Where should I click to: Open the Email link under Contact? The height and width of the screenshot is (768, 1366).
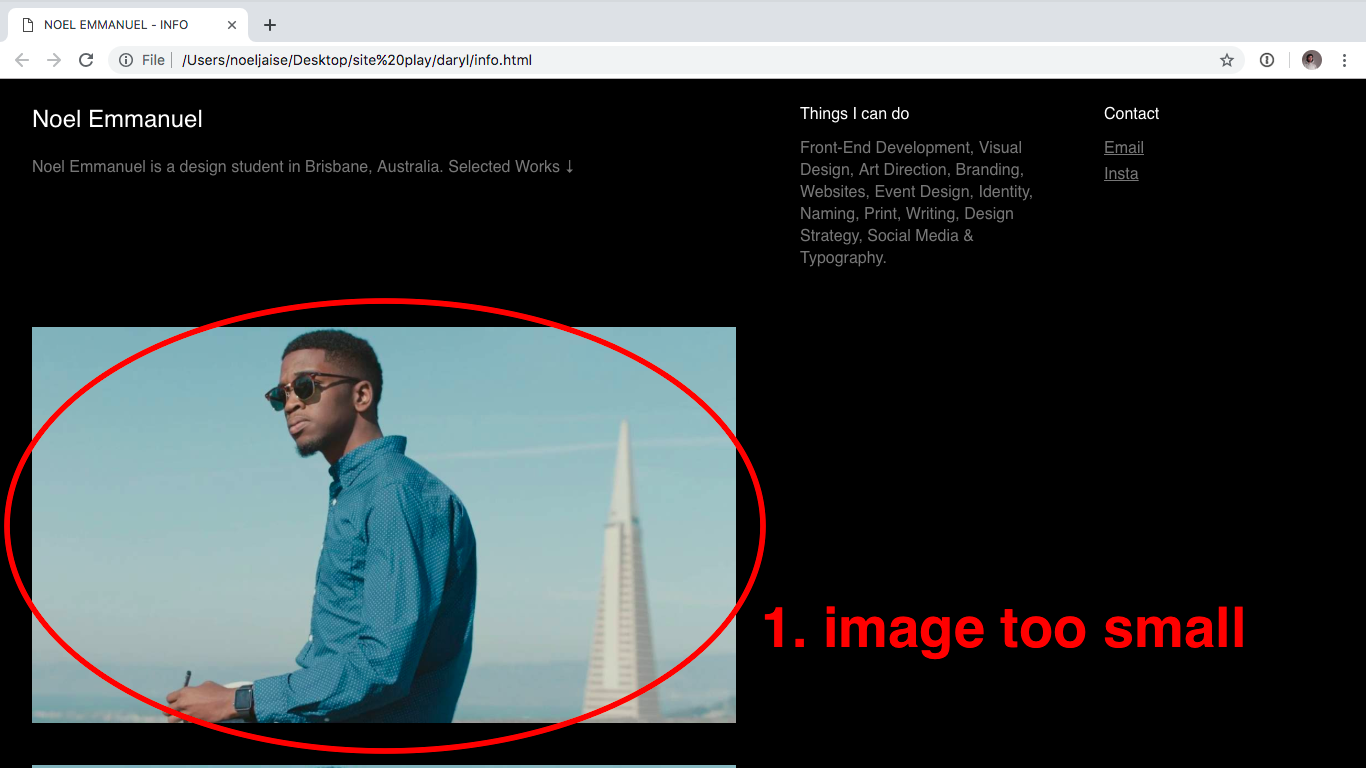pos(1123,147)
